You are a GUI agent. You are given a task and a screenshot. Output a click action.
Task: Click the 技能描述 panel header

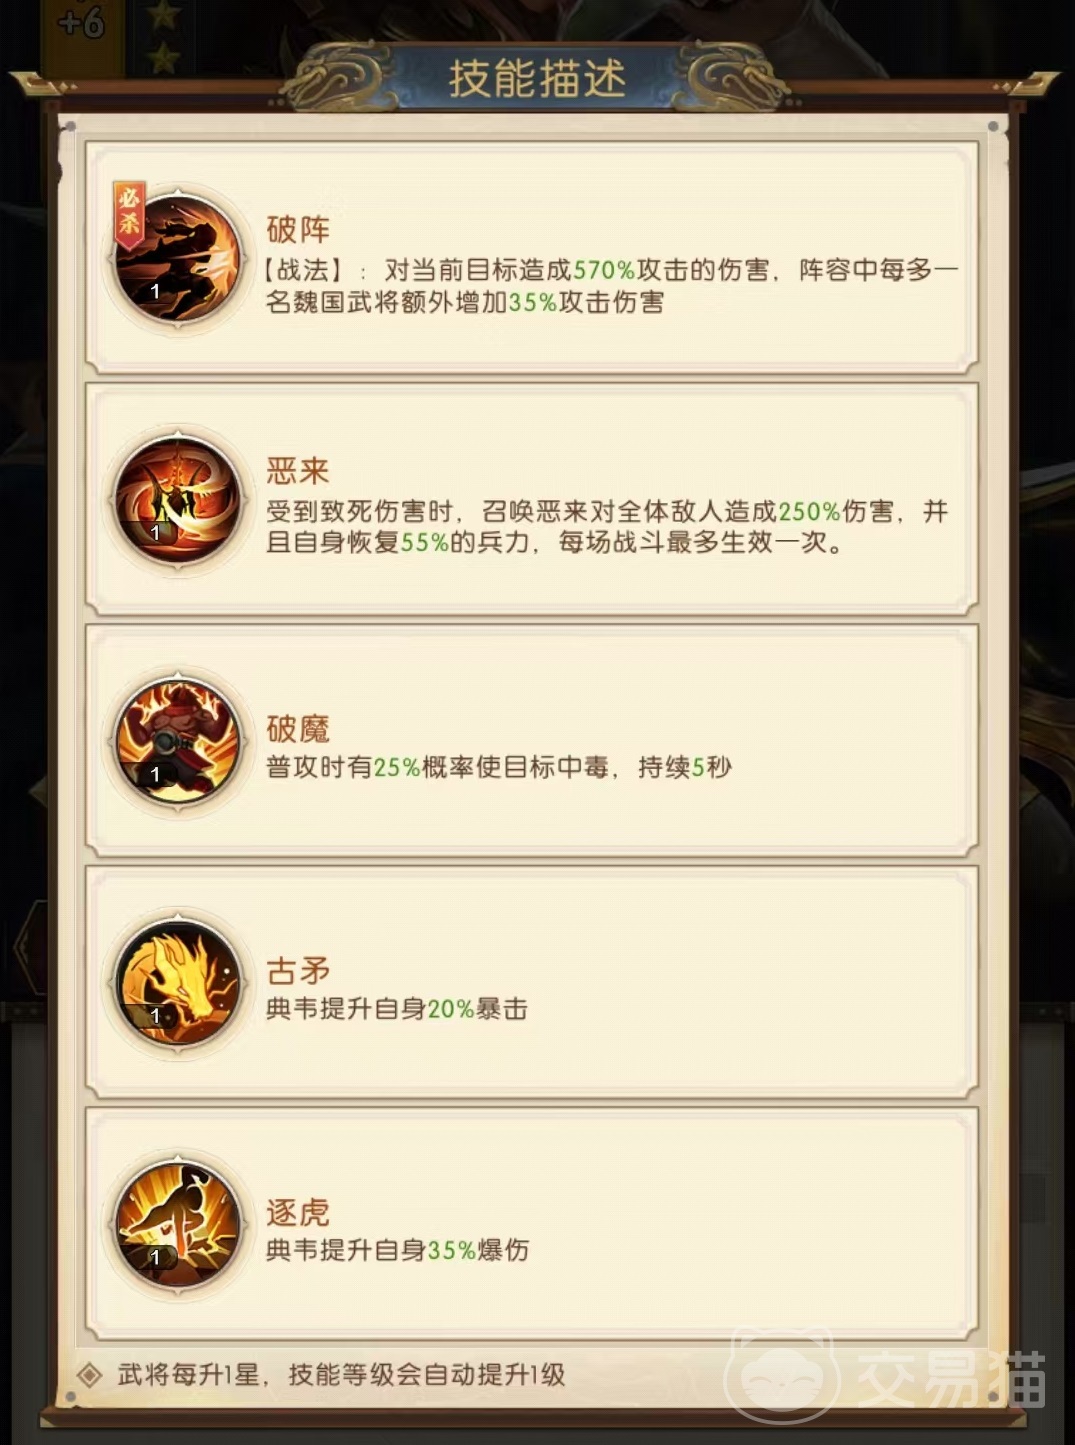pos(537,78)
